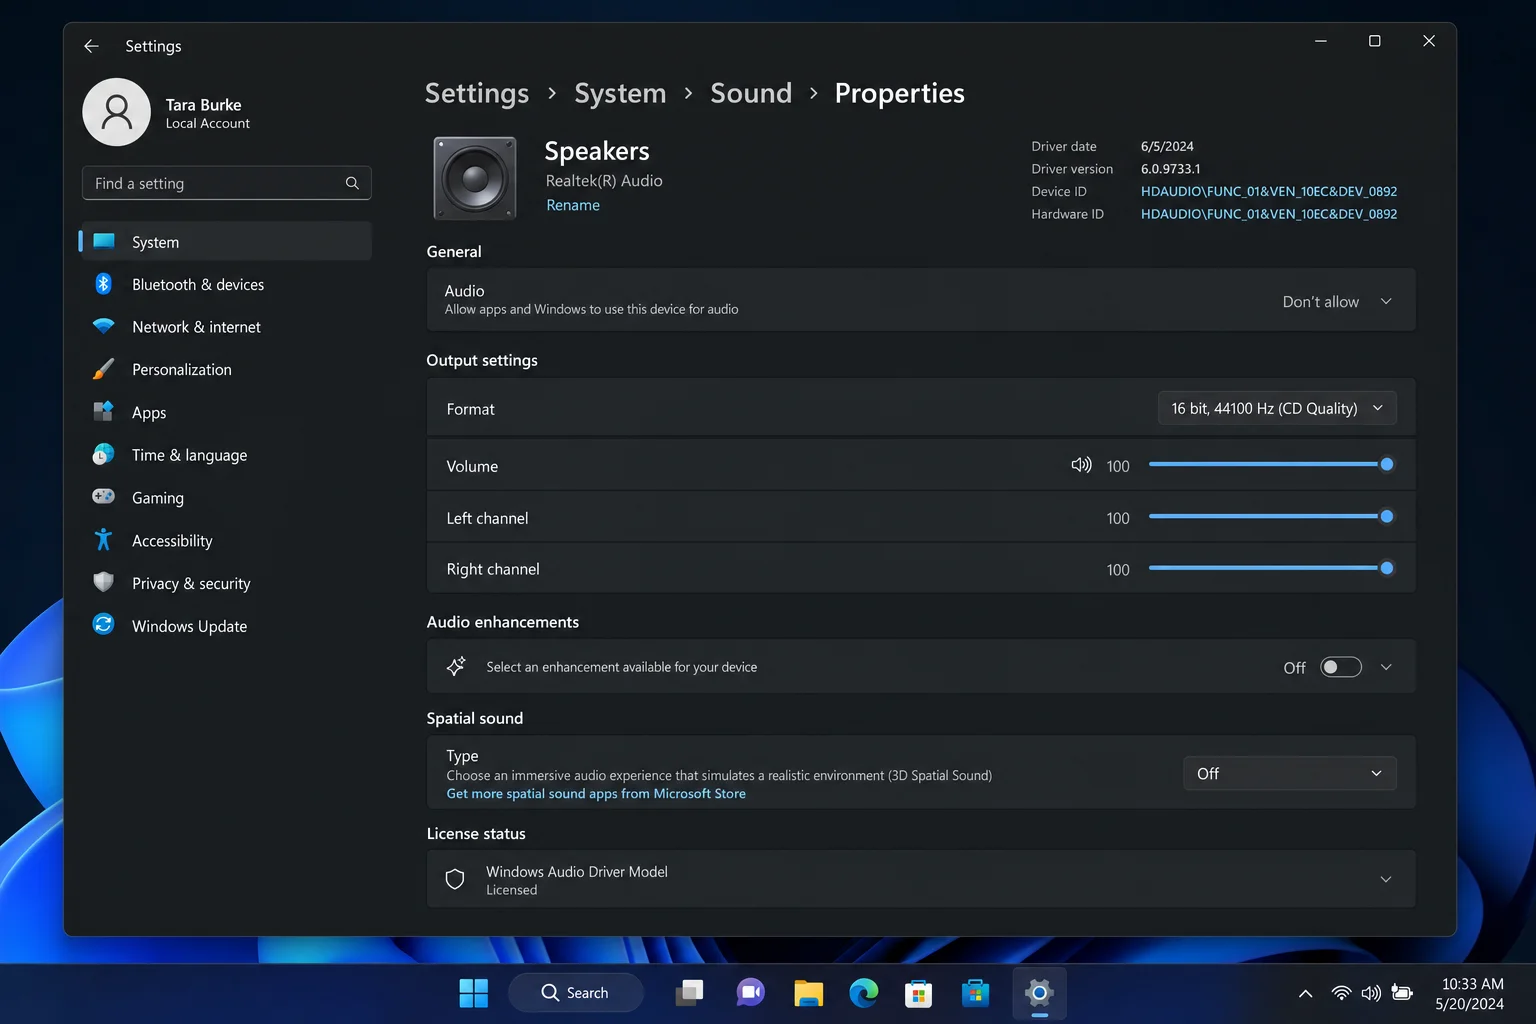1536x1024 pixels.
Task: Click the system tray volume icon
Action: pyautogui.click(x=1371, y=993)
